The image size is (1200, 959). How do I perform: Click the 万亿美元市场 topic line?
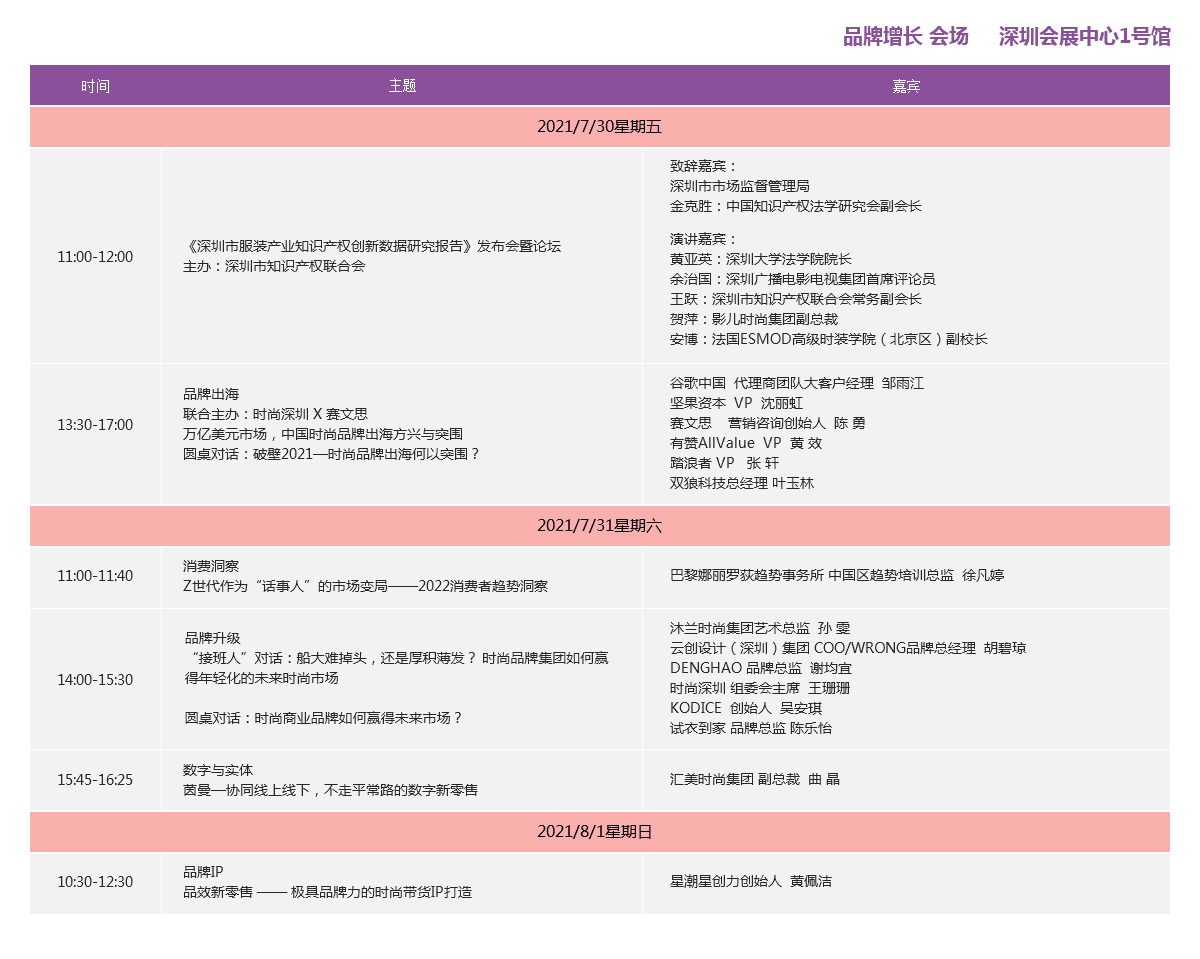pos(323,434)
